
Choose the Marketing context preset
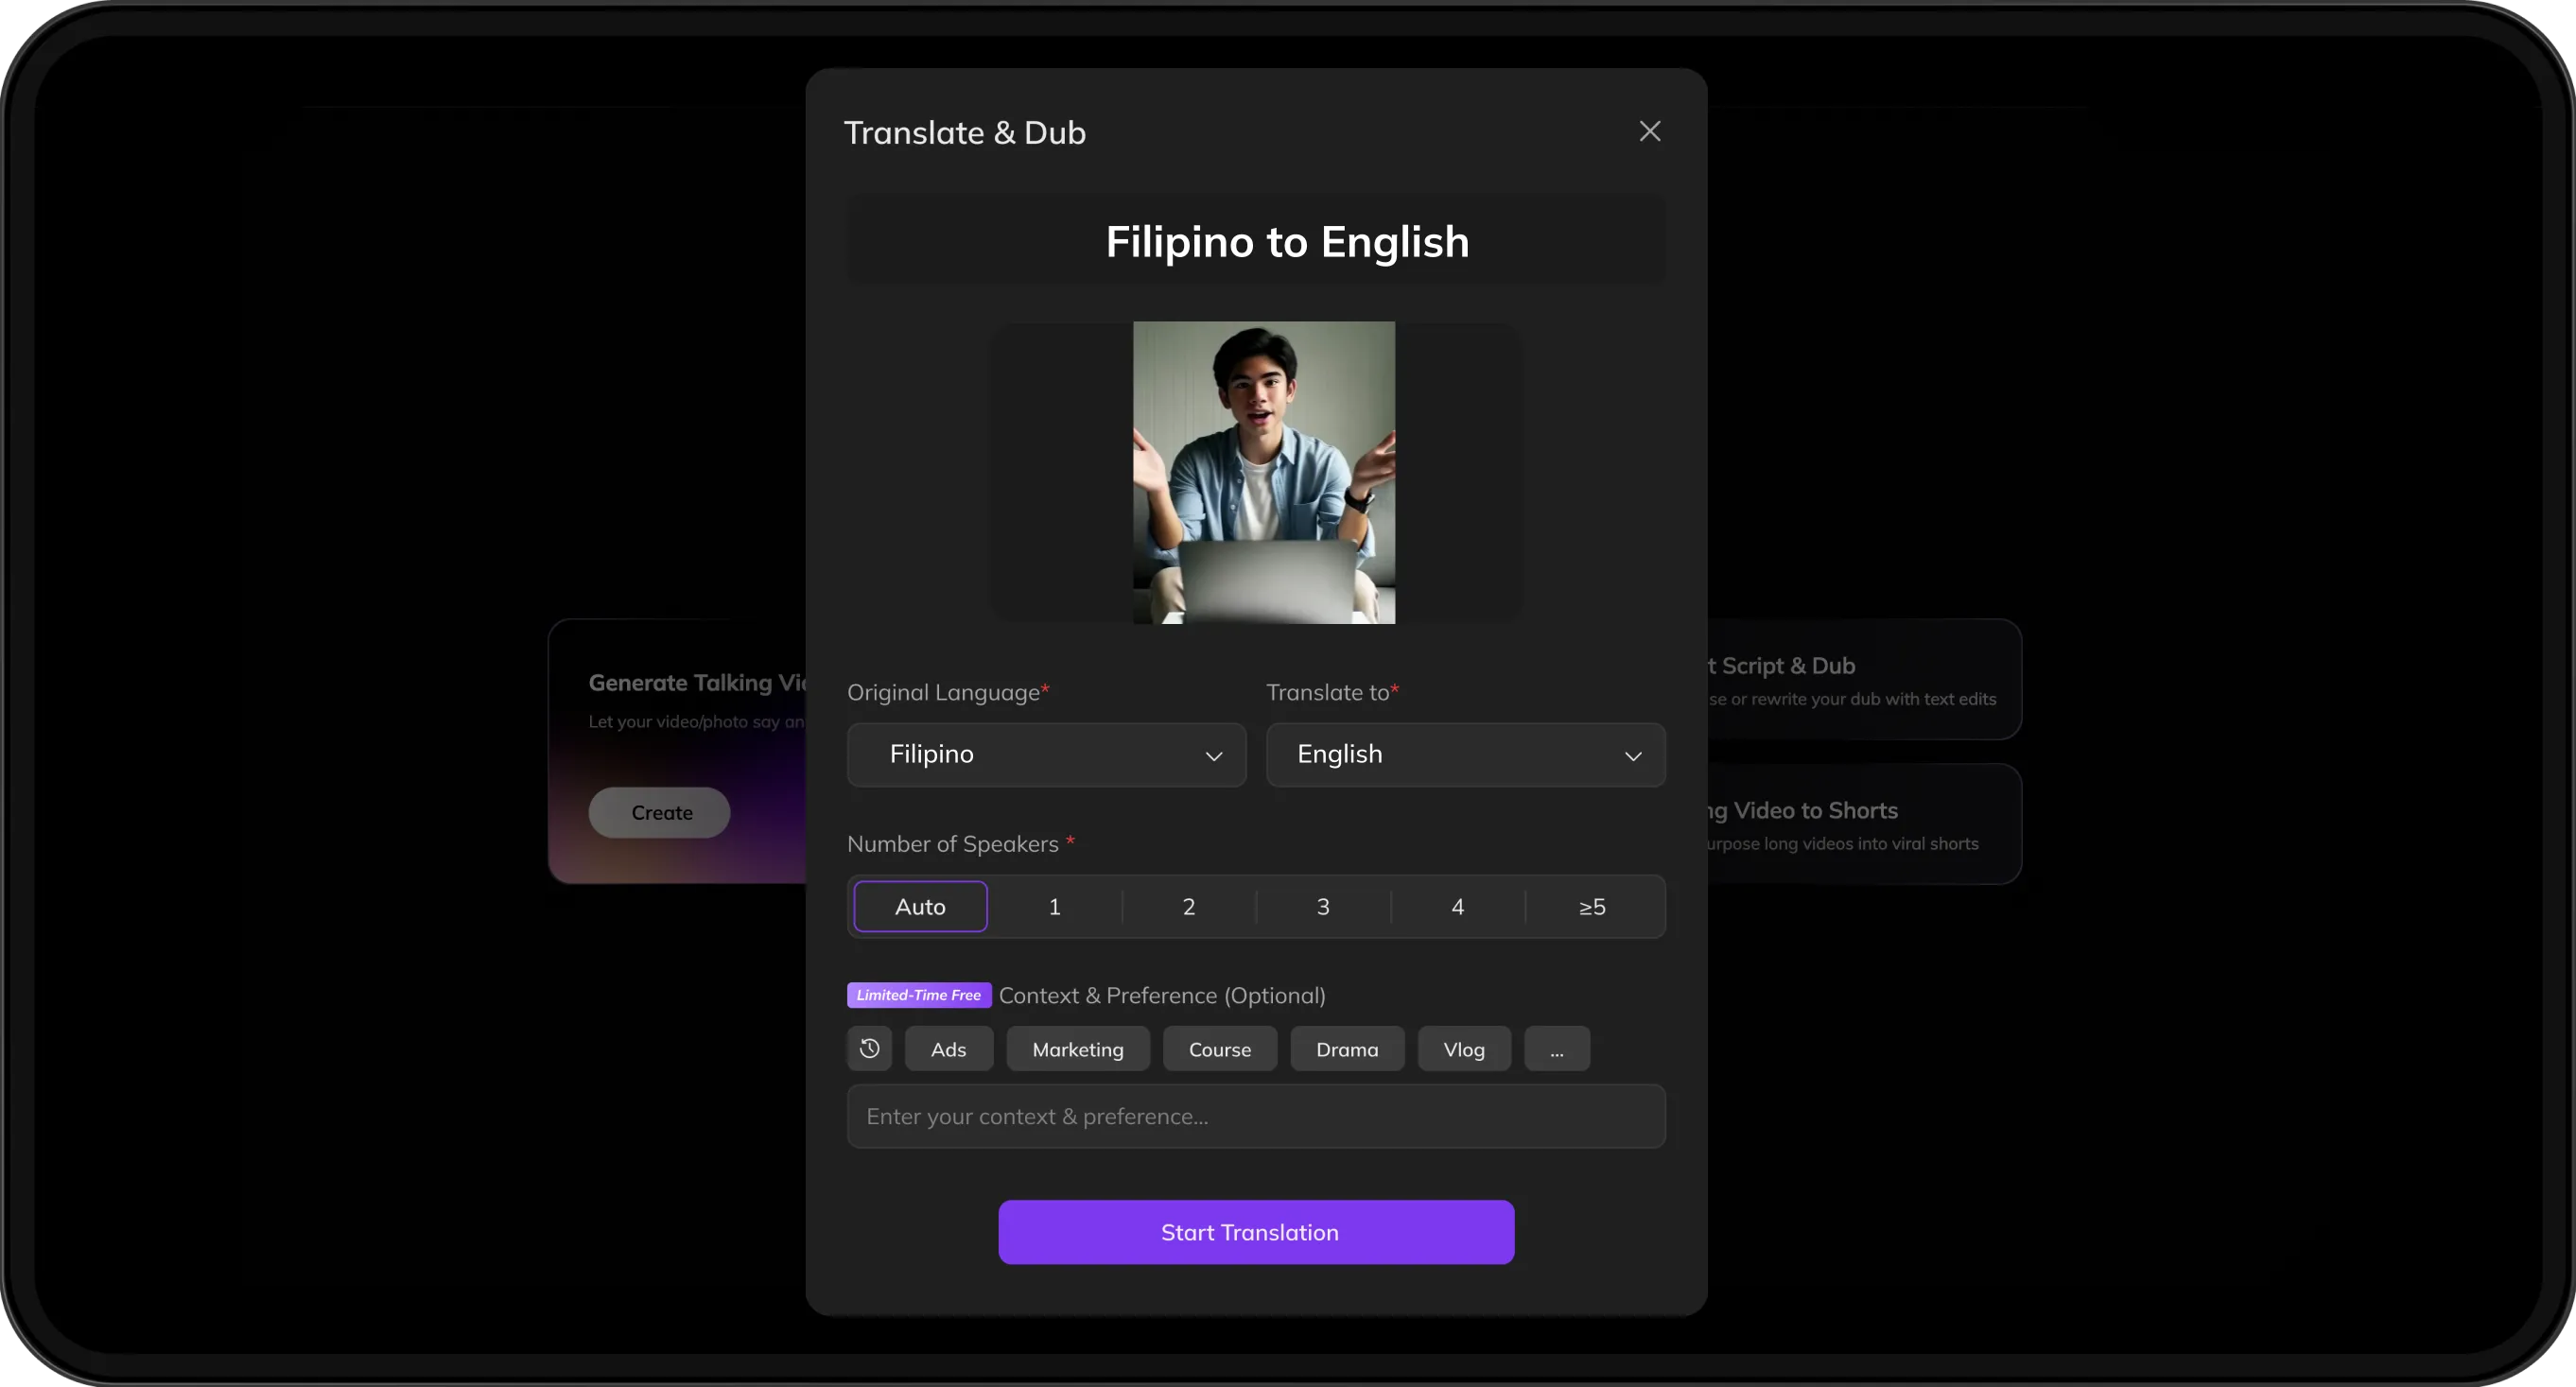point(1077,1049)
